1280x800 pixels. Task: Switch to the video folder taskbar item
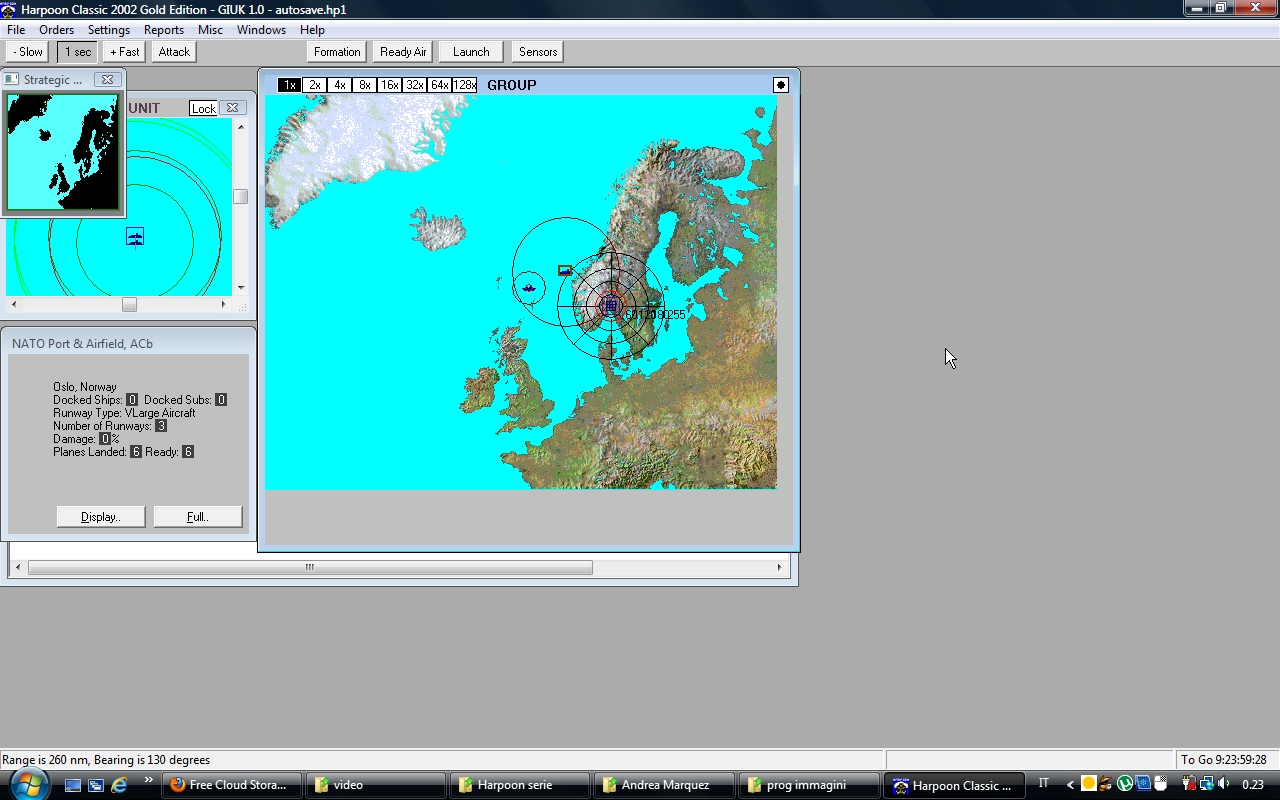pos(375,785)
